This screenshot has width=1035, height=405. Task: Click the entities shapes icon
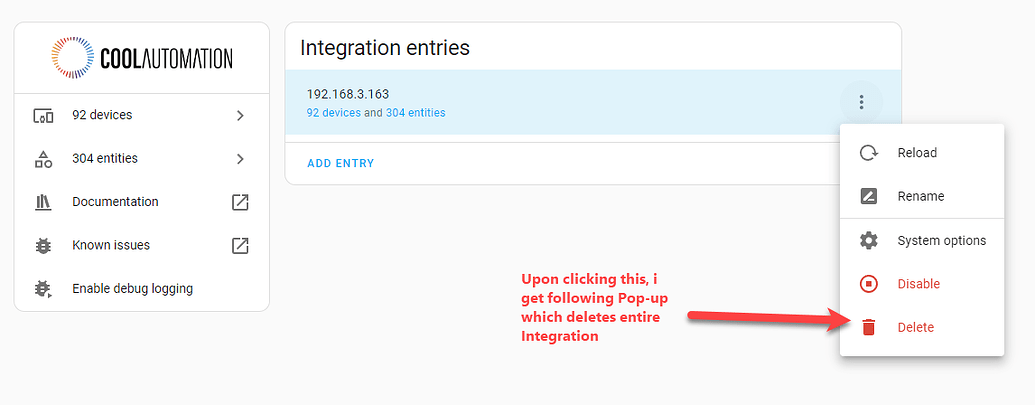[x=43, y=159]
